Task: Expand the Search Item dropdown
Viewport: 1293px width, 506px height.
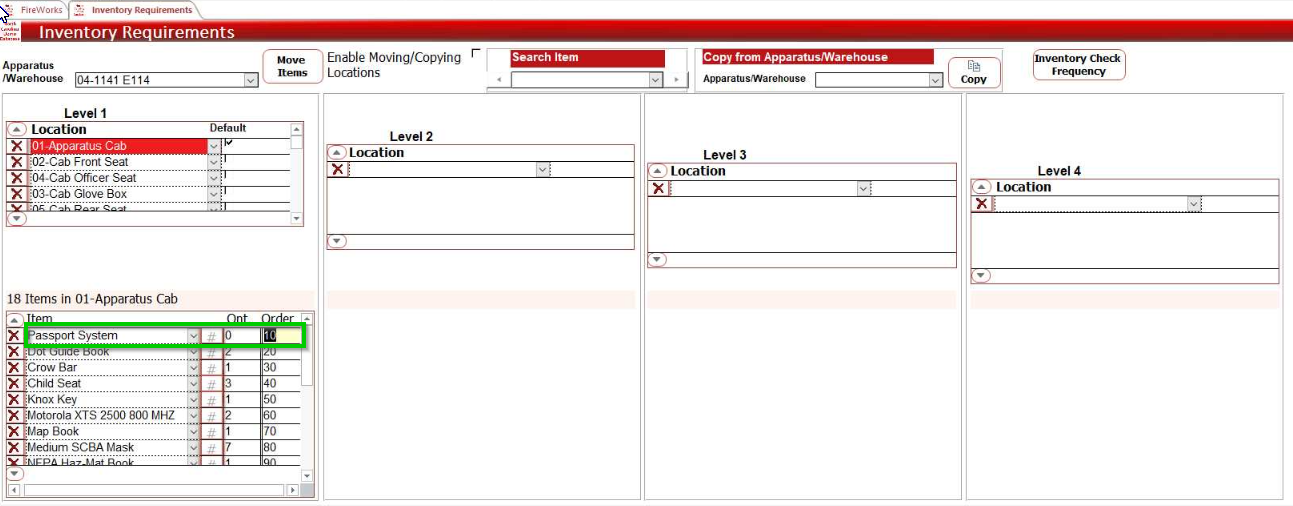Action: [656, 80]
